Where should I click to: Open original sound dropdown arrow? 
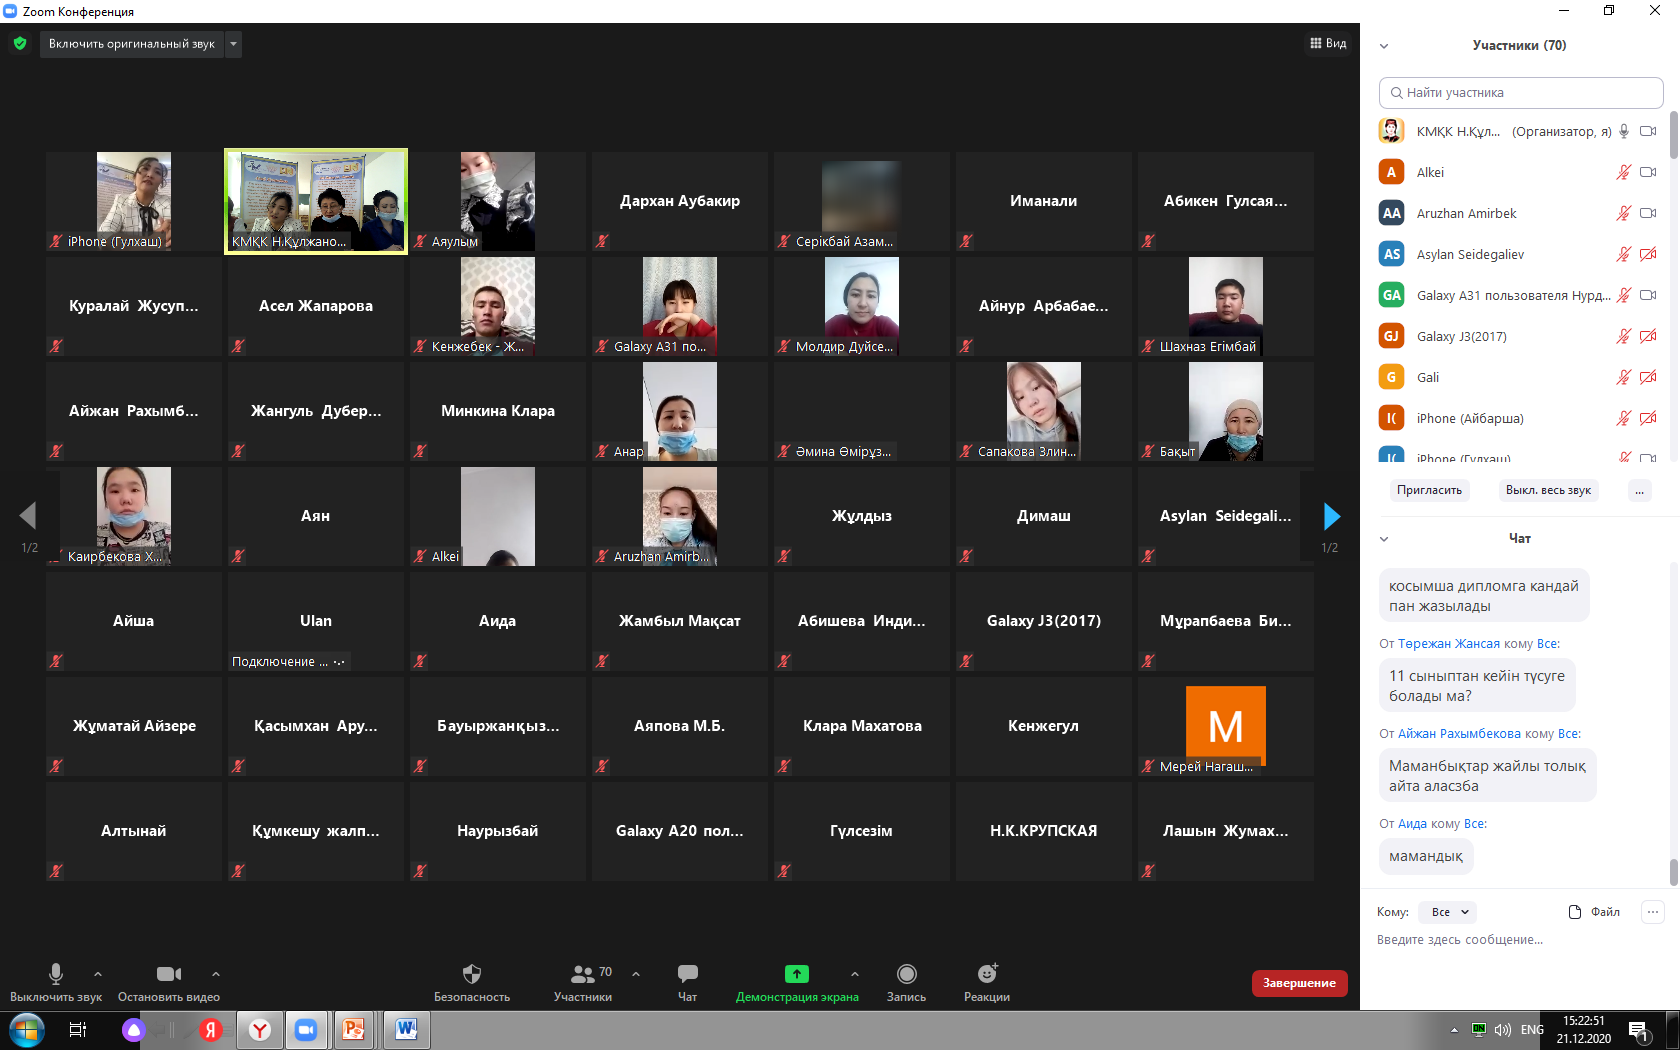(233, 44)
